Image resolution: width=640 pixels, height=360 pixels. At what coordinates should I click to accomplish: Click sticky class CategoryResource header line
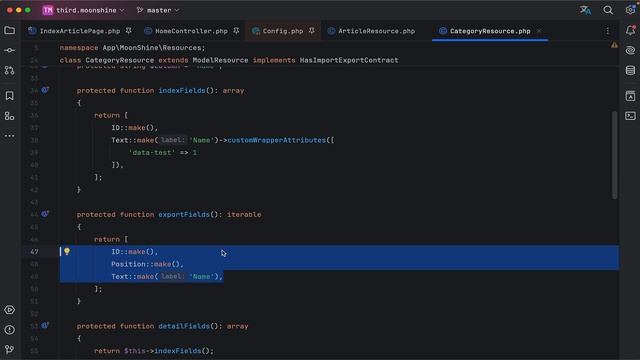coord(229,60)
